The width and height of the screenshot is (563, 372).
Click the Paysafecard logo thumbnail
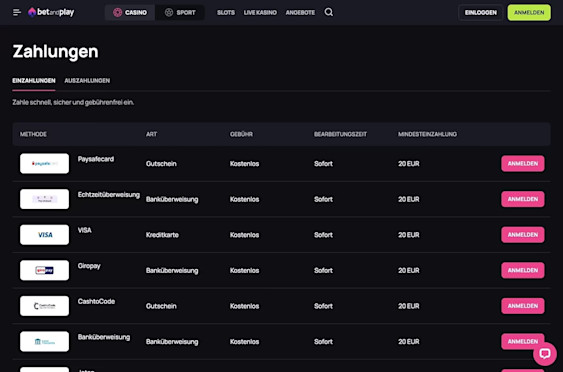45,163
